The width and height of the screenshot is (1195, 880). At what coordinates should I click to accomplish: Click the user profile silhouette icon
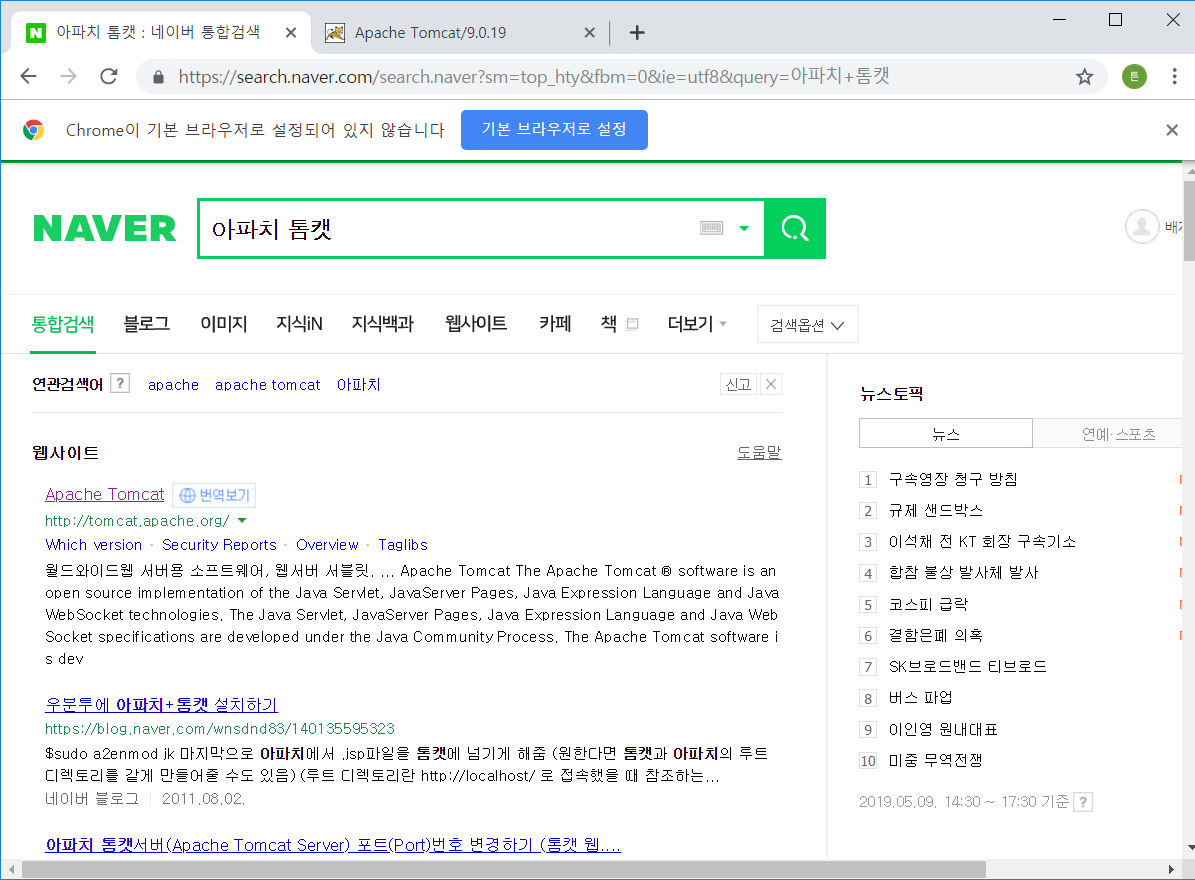coord(1142,226)
